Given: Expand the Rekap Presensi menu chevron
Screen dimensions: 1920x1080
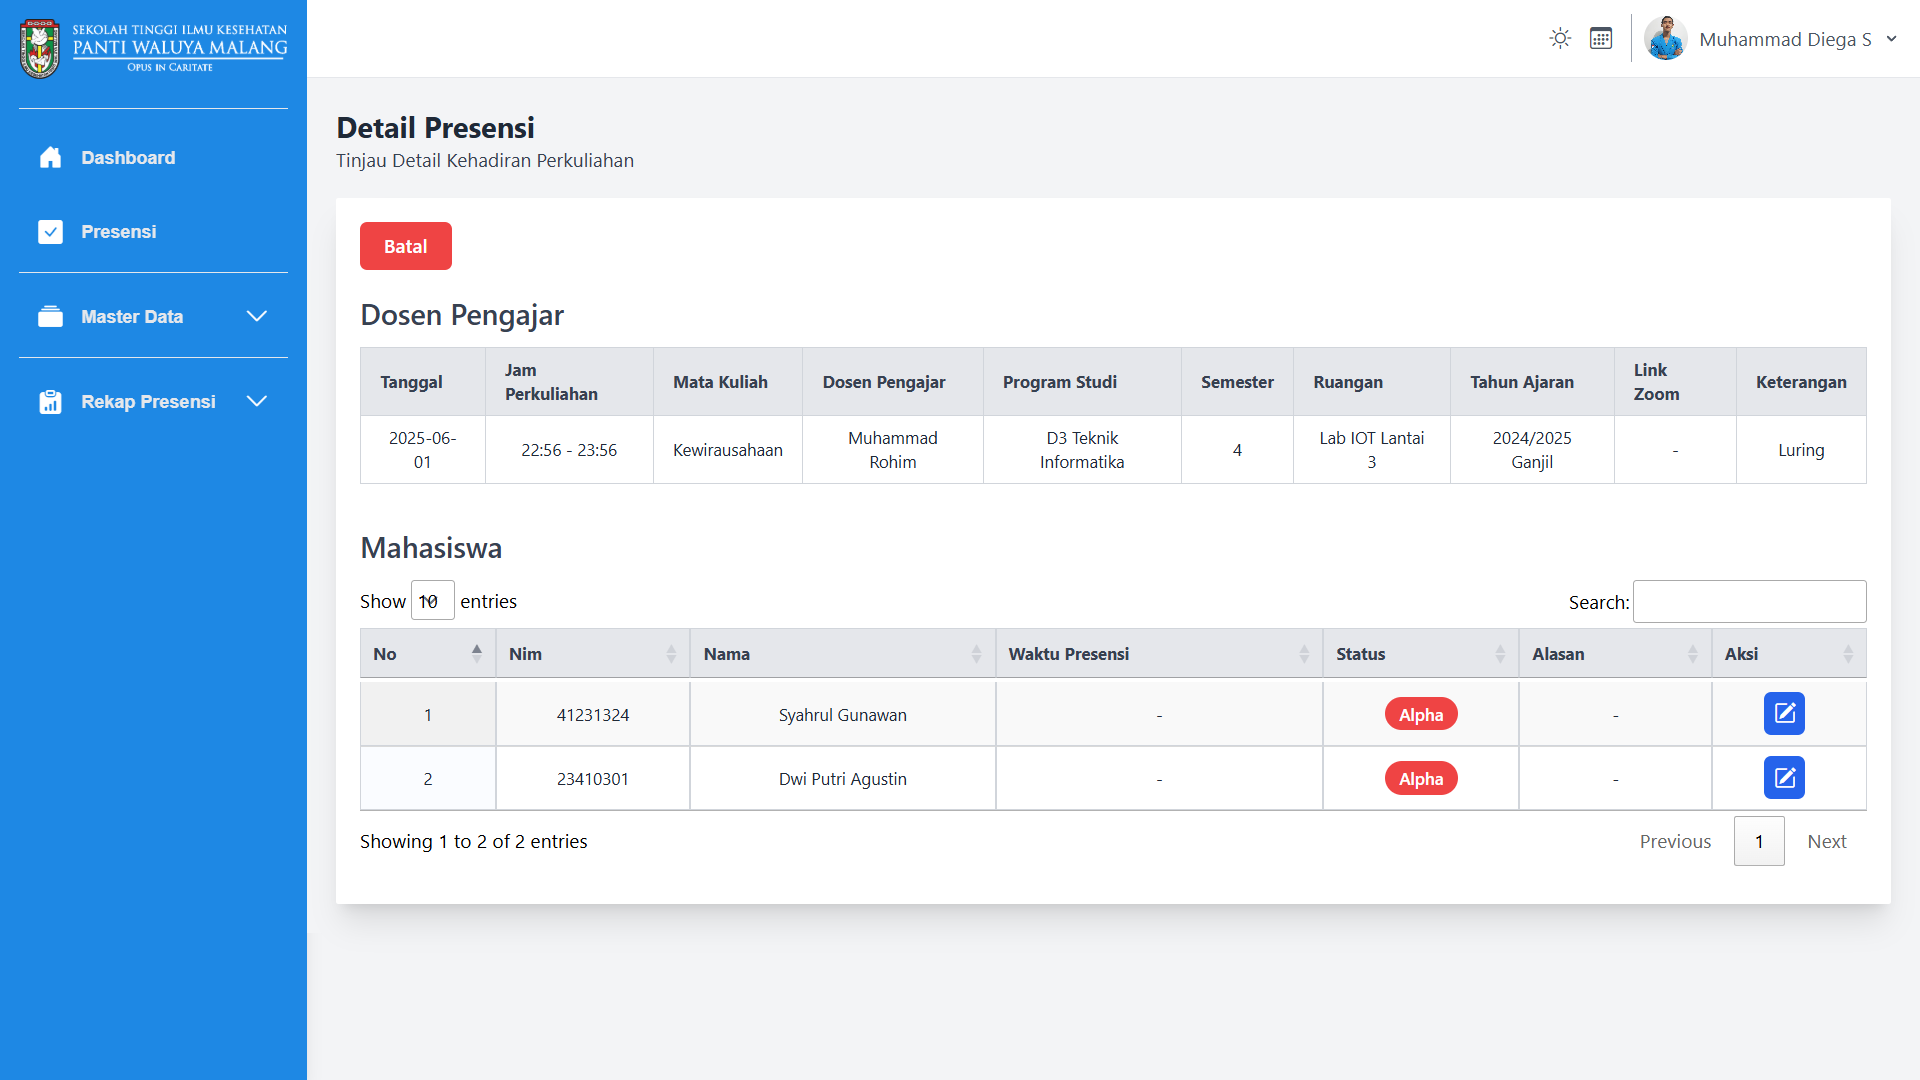Looking at the screenshot, I should coord(257,402).
